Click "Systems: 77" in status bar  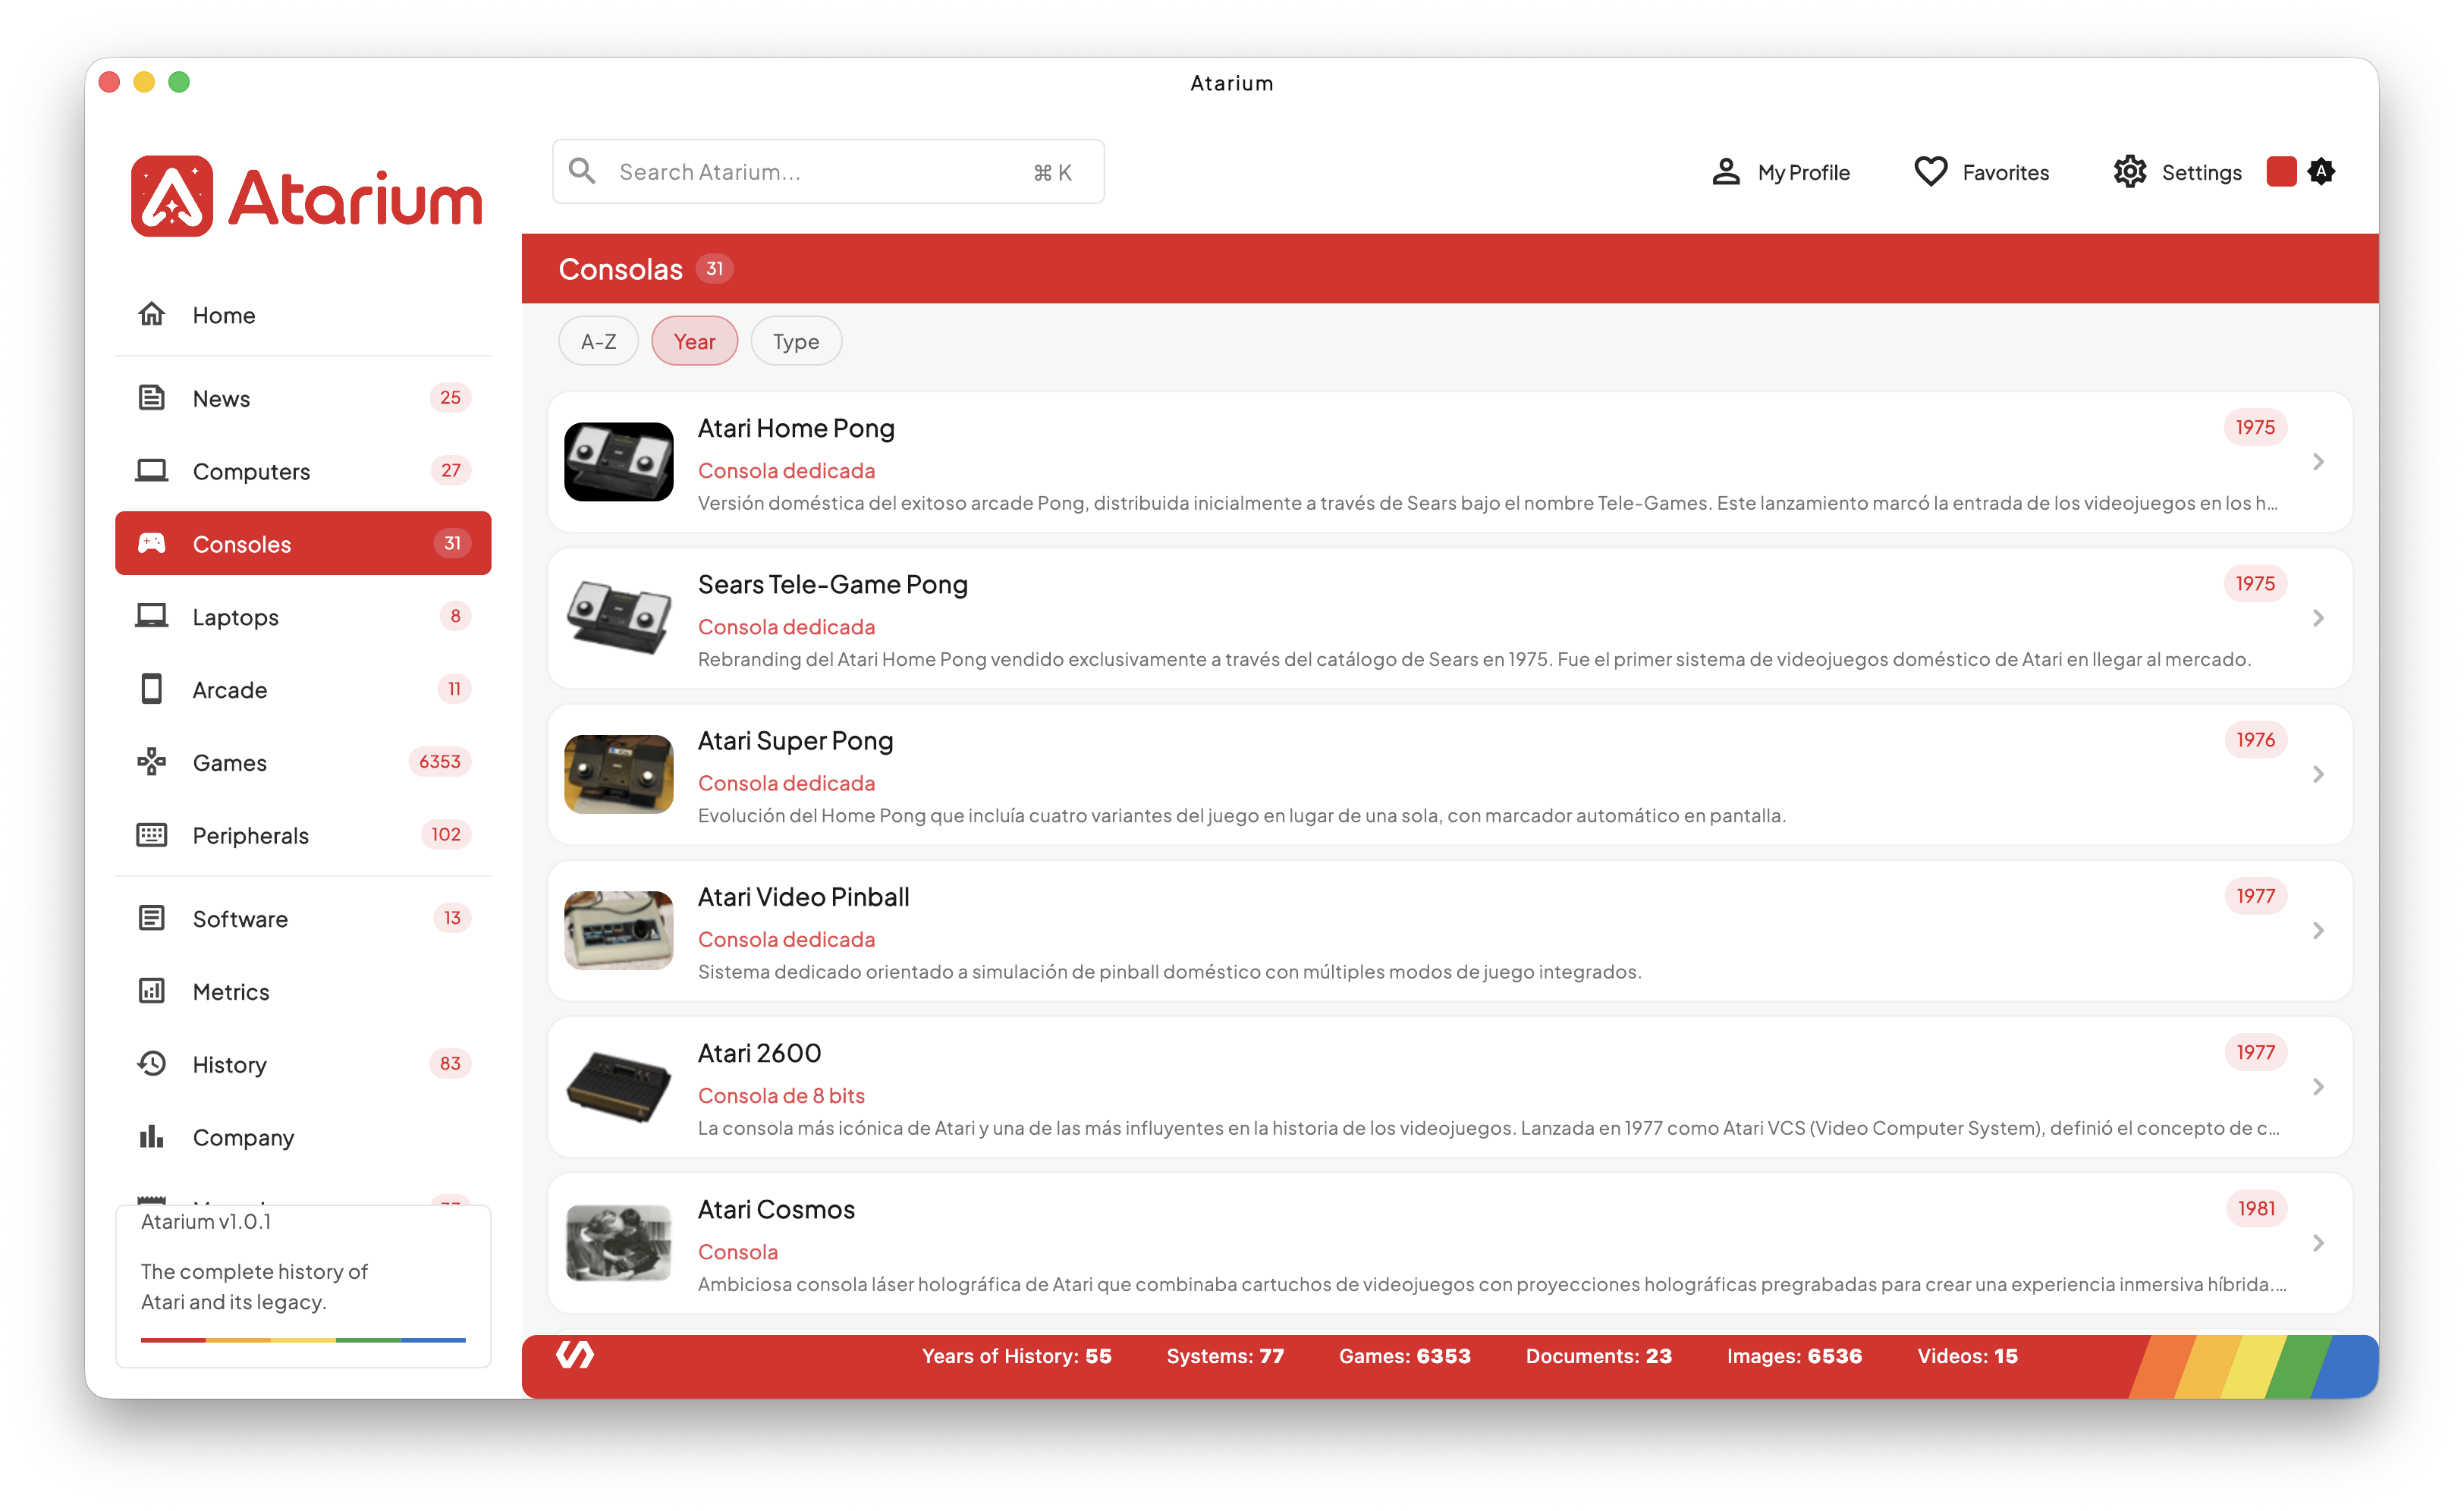point(1225,1357)
